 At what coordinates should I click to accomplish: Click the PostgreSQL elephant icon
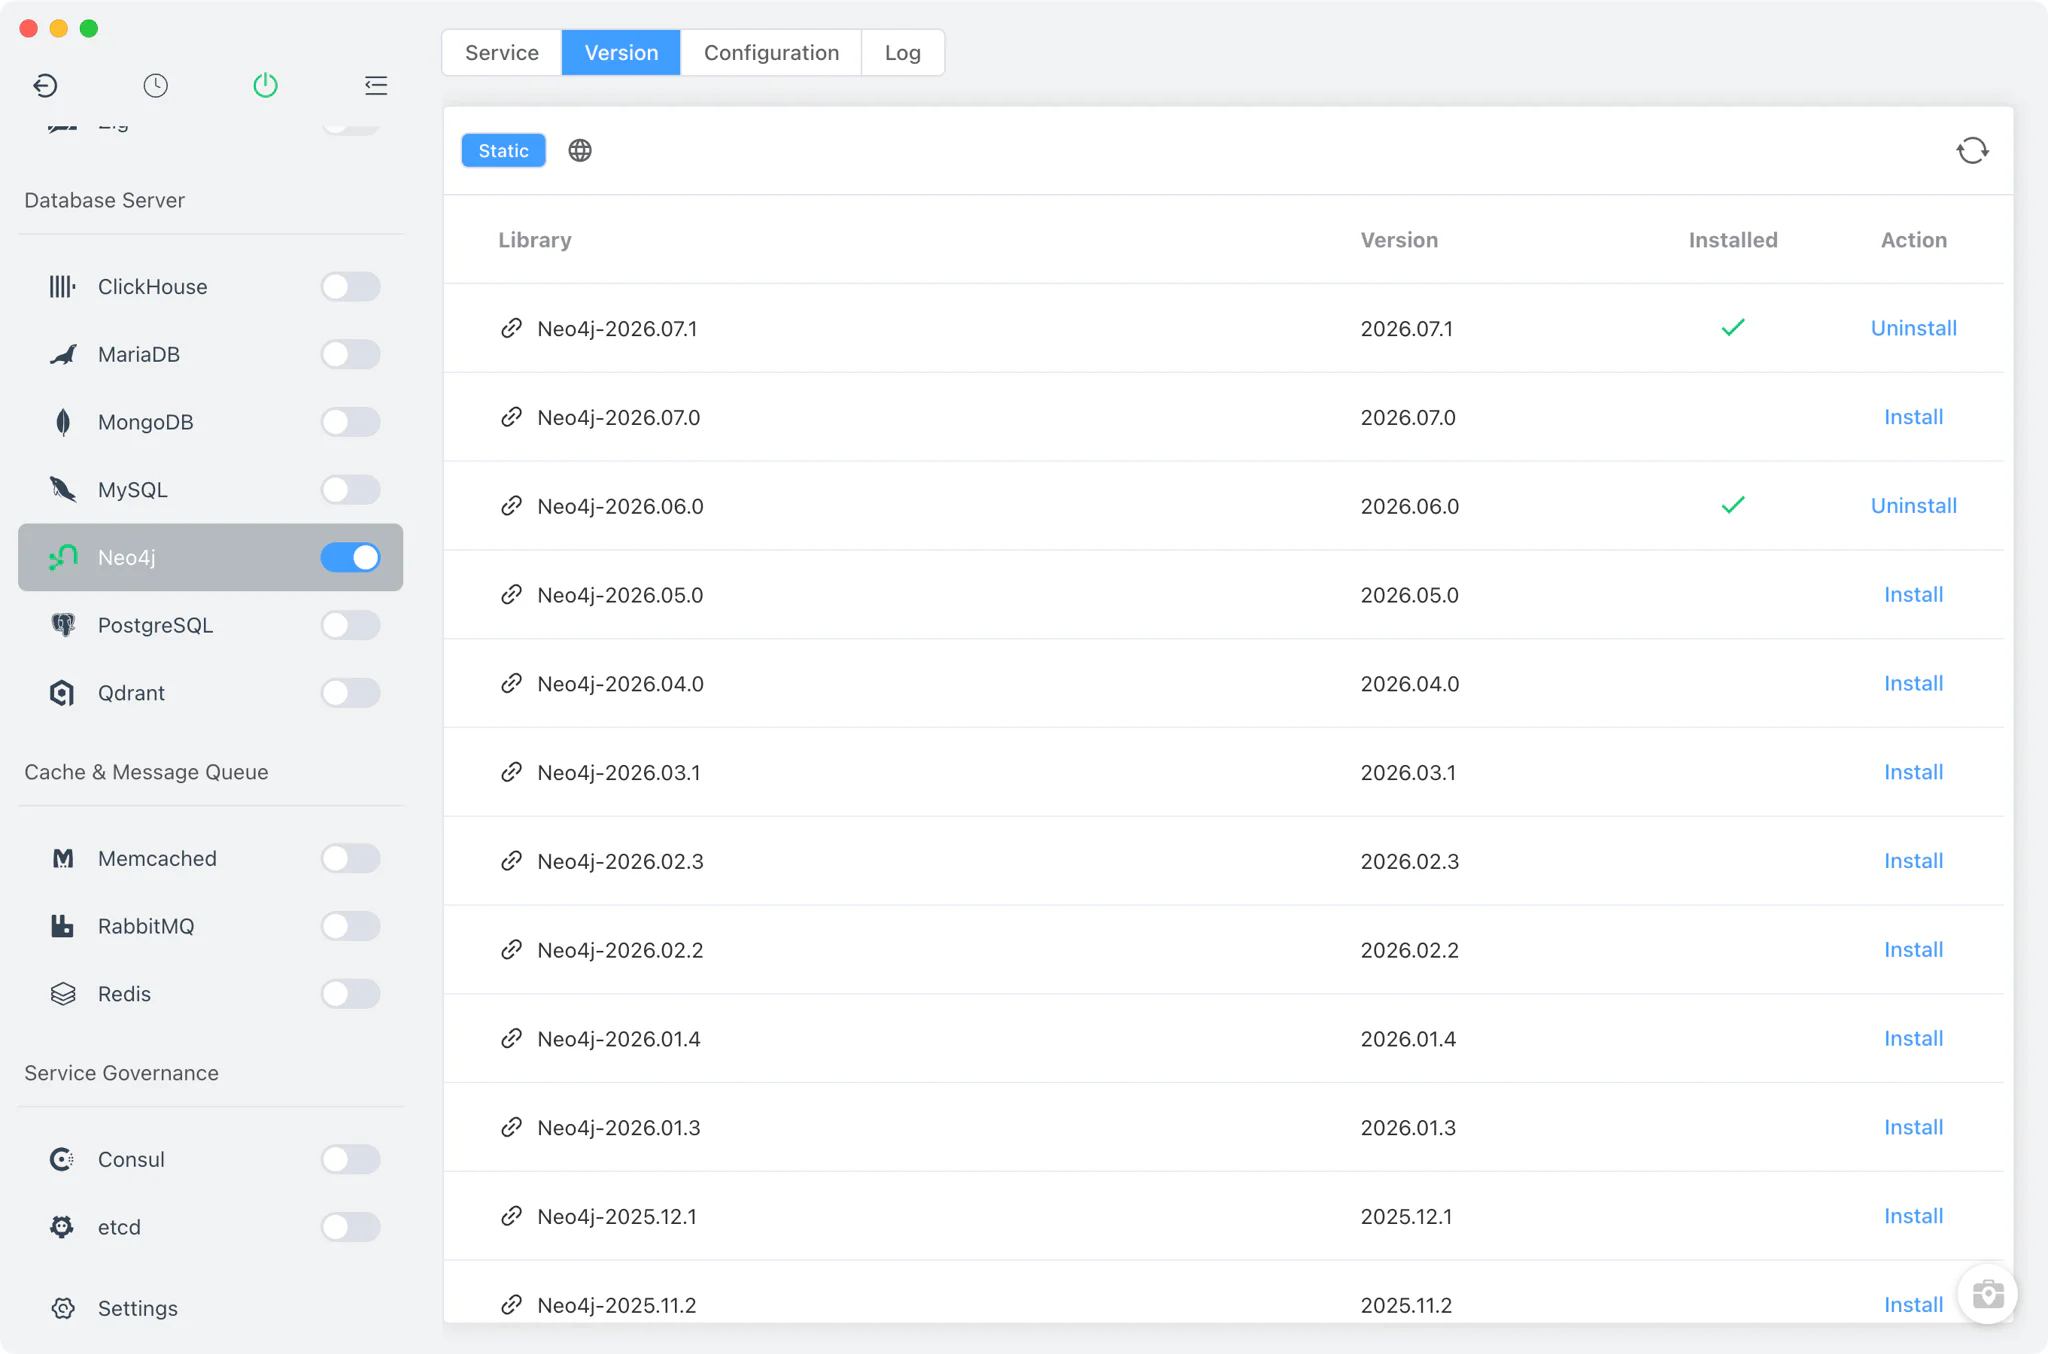click(63, 626)
